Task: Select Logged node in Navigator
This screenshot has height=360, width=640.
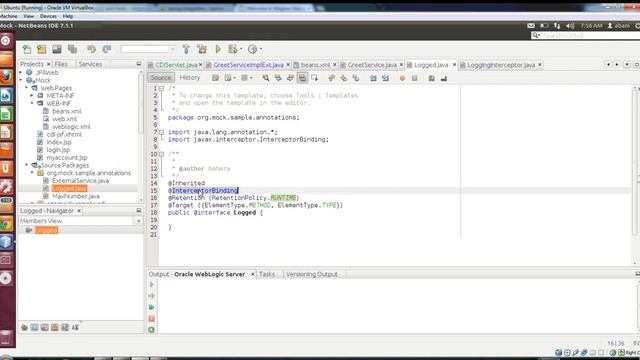Action: click(x=46, y=230)
